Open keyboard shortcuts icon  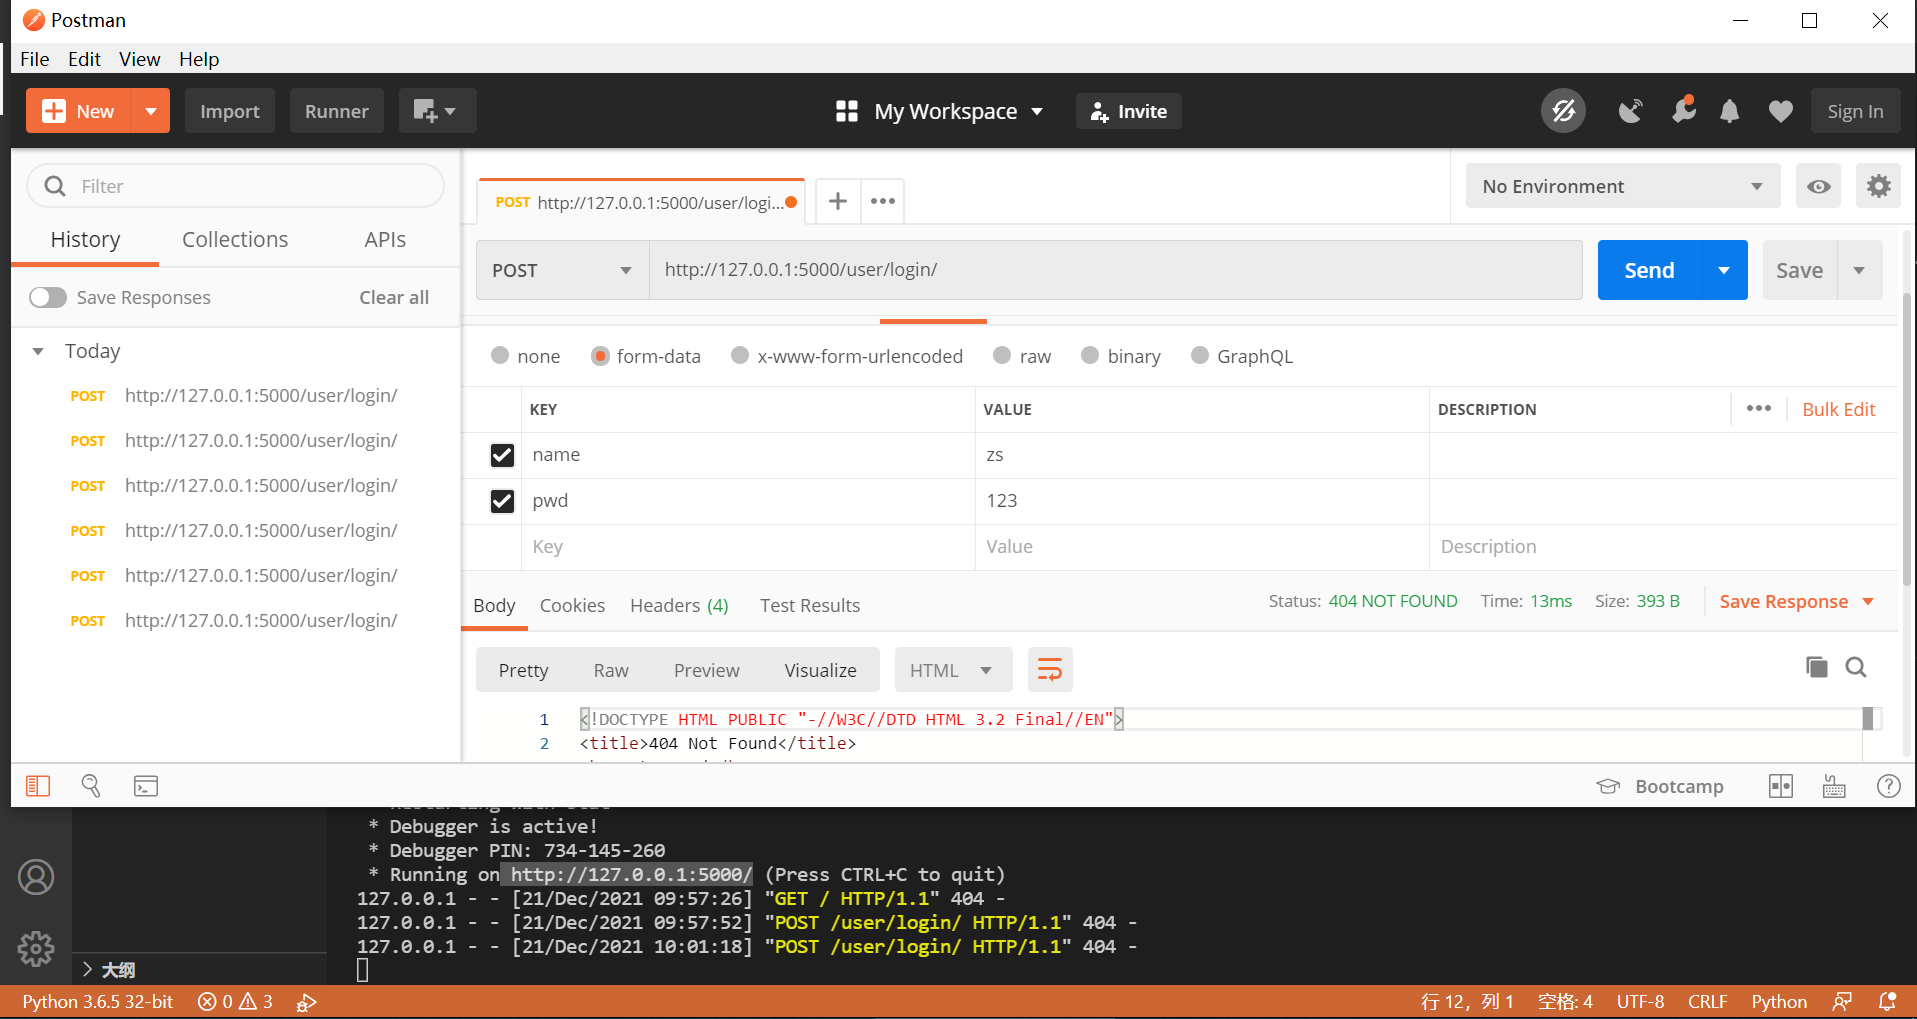[1834, 786]
